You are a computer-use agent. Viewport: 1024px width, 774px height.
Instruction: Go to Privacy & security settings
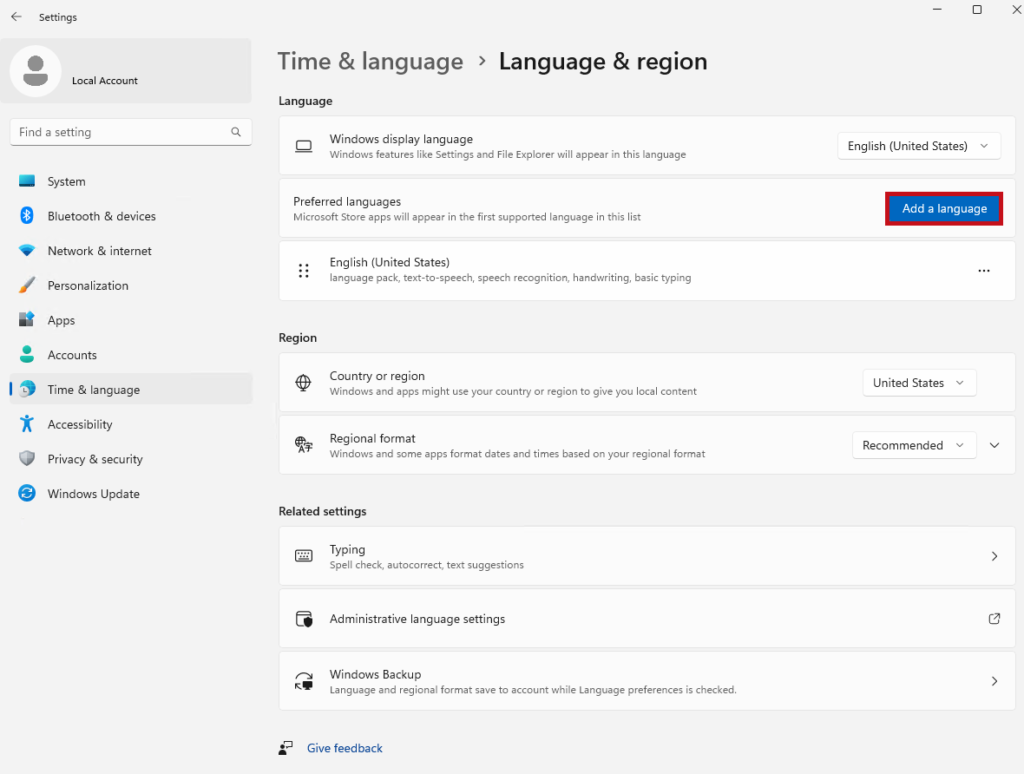(95, 459)
